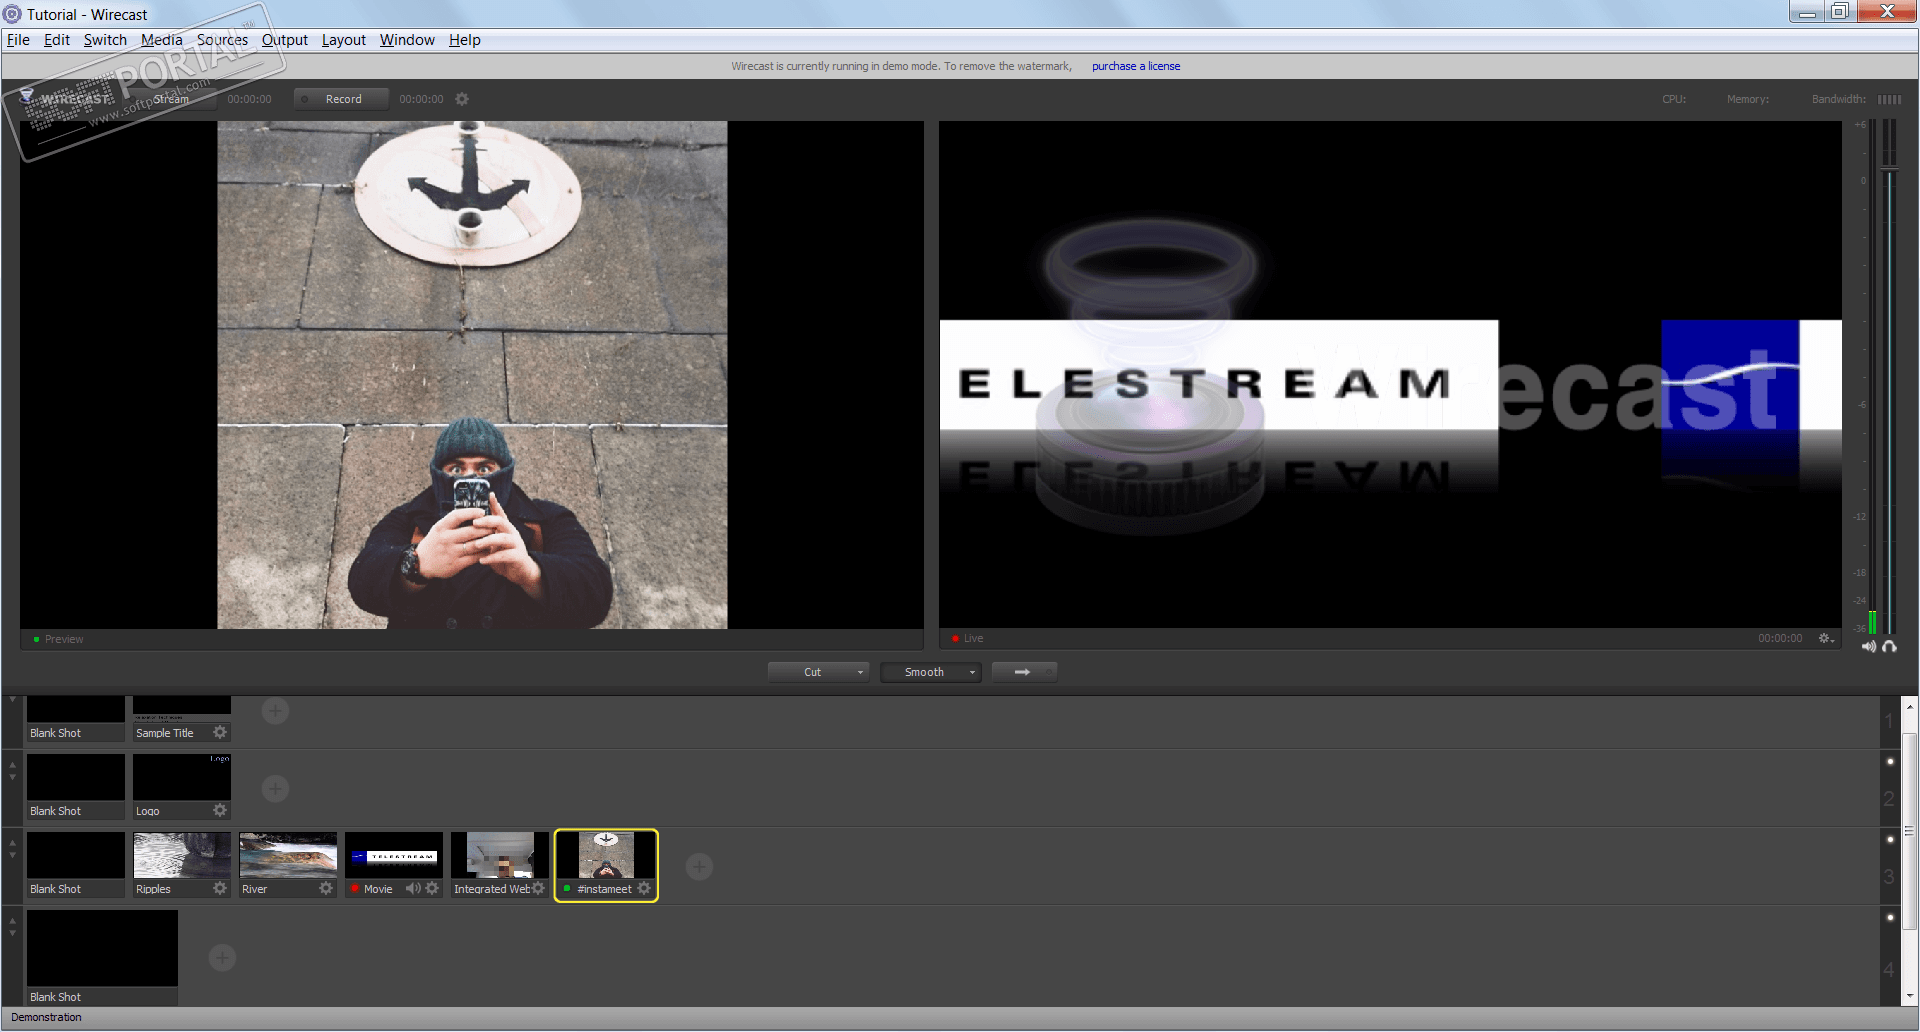This screenshot has width=1920, height=1032.
Task: Open the Sources menu
Action: [222, 40]
